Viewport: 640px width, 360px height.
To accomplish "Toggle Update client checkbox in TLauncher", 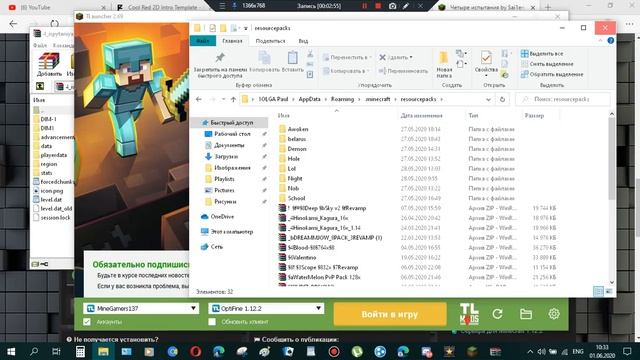I will click(212, 322).
